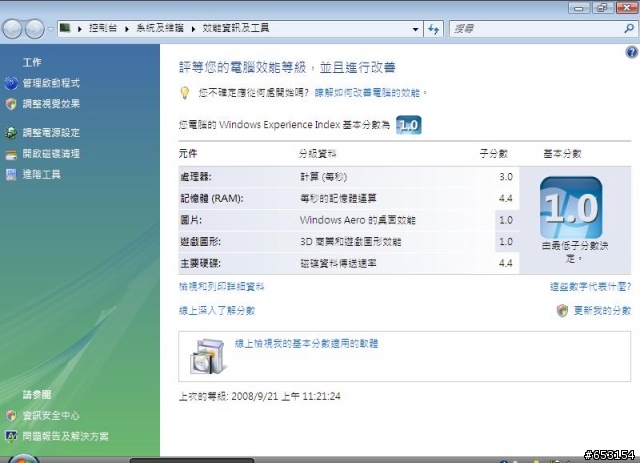The image size is (640, 463).
Task: Open the address bar history dropdown
Action: point(415,29)
